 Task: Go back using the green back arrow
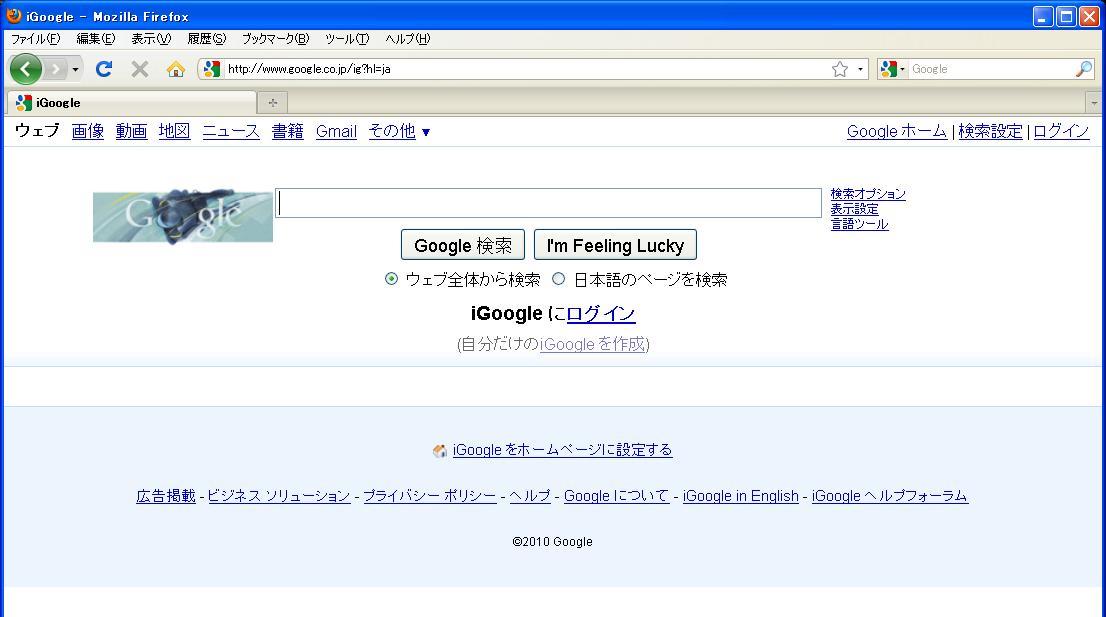26,69
